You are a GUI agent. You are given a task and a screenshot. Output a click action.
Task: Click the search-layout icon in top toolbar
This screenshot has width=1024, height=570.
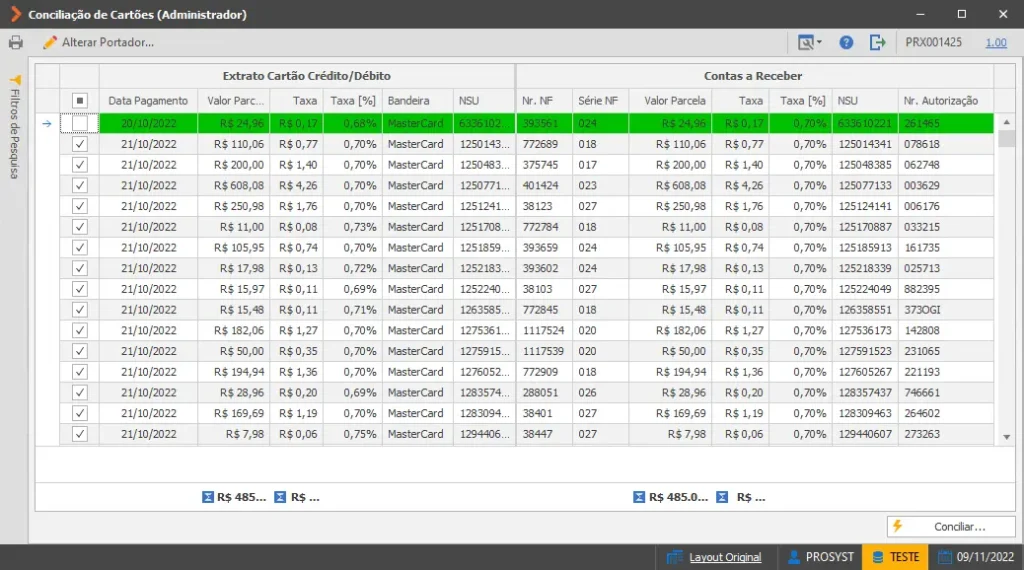806,42
